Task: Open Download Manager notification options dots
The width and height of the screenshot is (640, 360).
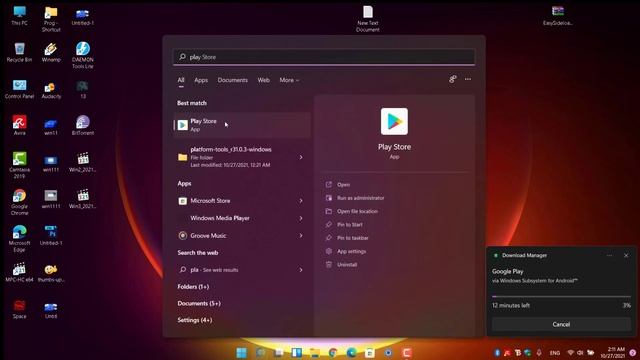Action: (x=609, y=256)
